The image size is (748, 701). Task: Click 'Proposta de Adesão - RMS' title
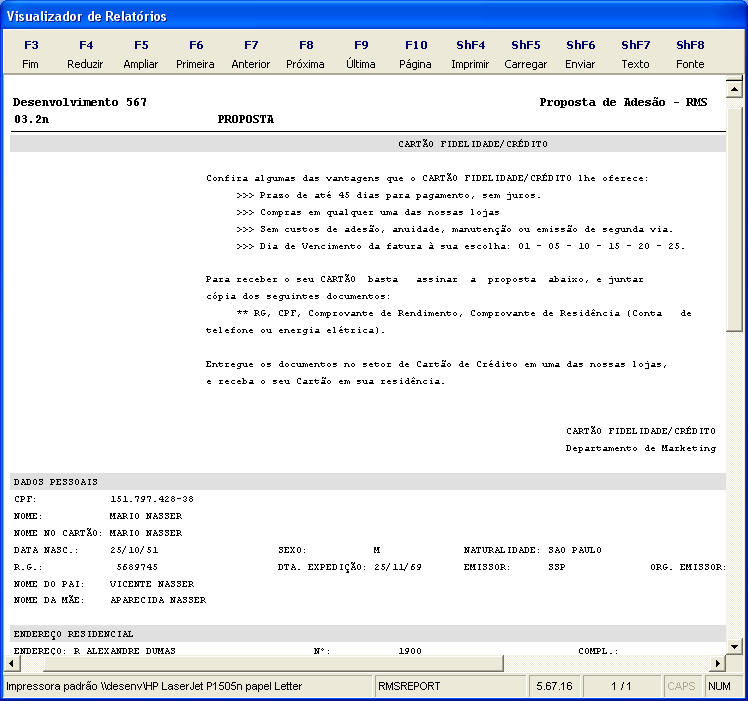[623, 102]
